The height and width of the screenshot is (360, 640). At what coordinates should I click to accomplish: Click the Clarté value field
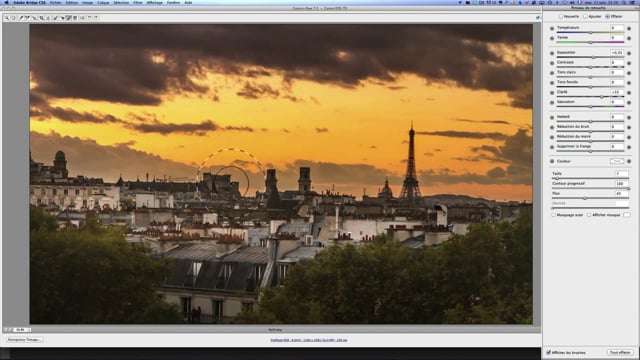coord(617,92)
